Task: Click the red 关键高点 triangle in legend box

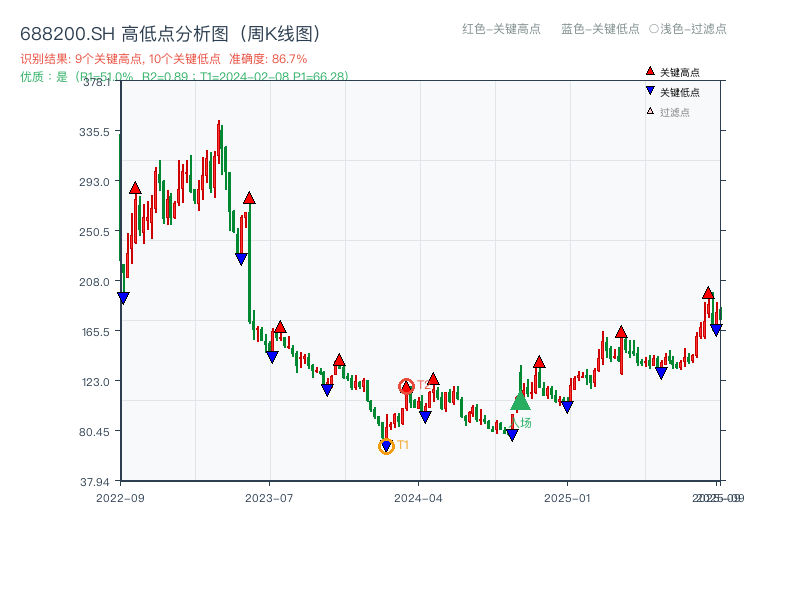Action: pos(650,71)
